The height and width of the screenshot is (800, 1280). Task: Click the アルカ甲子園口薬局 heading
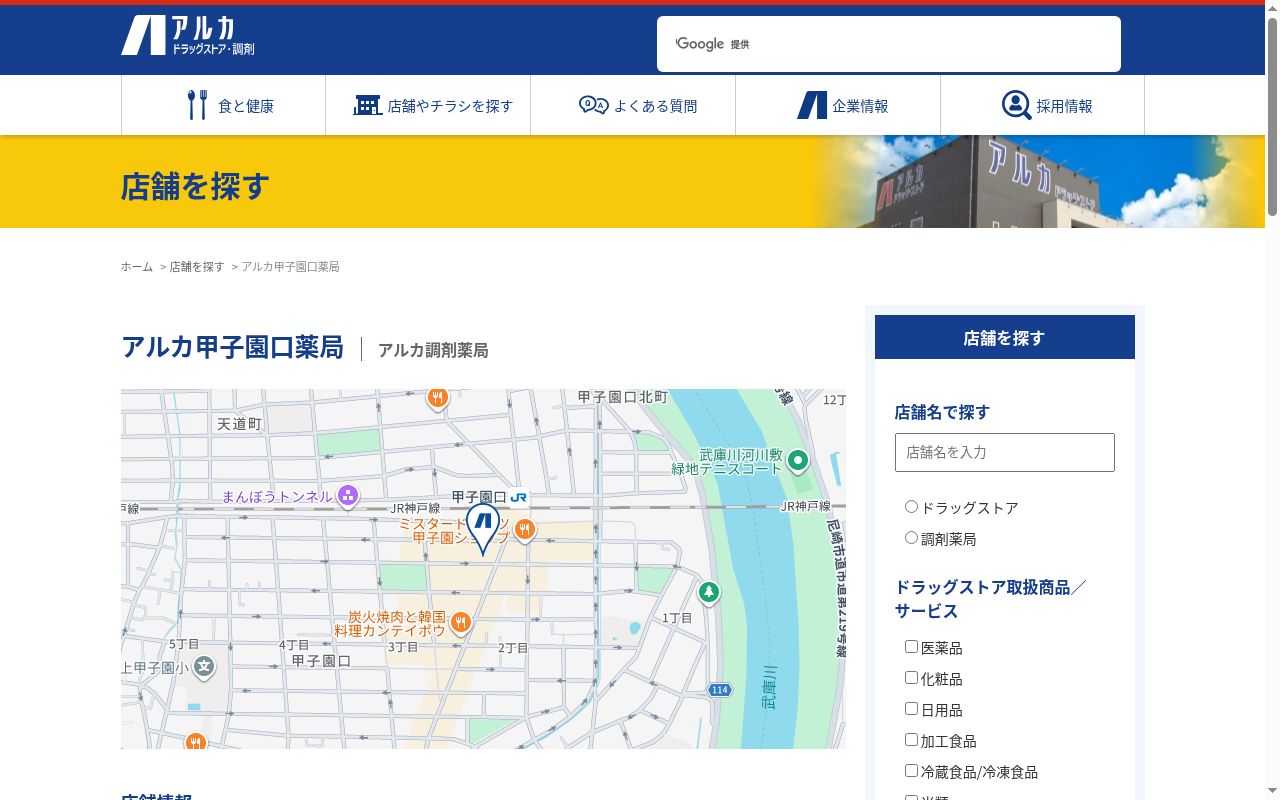click(x=232, y=347)
